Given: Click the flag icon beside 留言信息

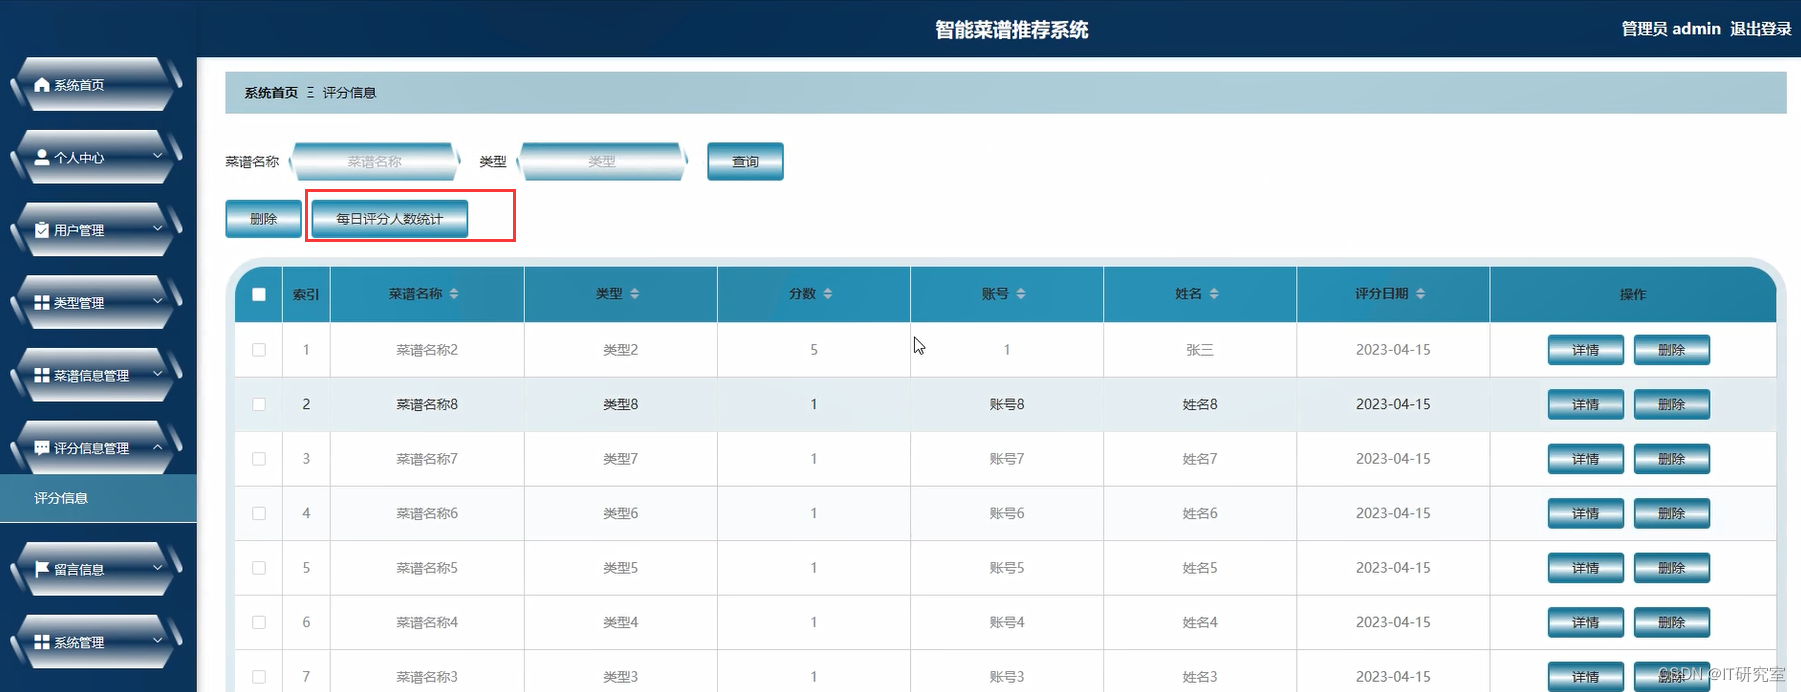Looking at the screenshot, I should pos(42,569).
